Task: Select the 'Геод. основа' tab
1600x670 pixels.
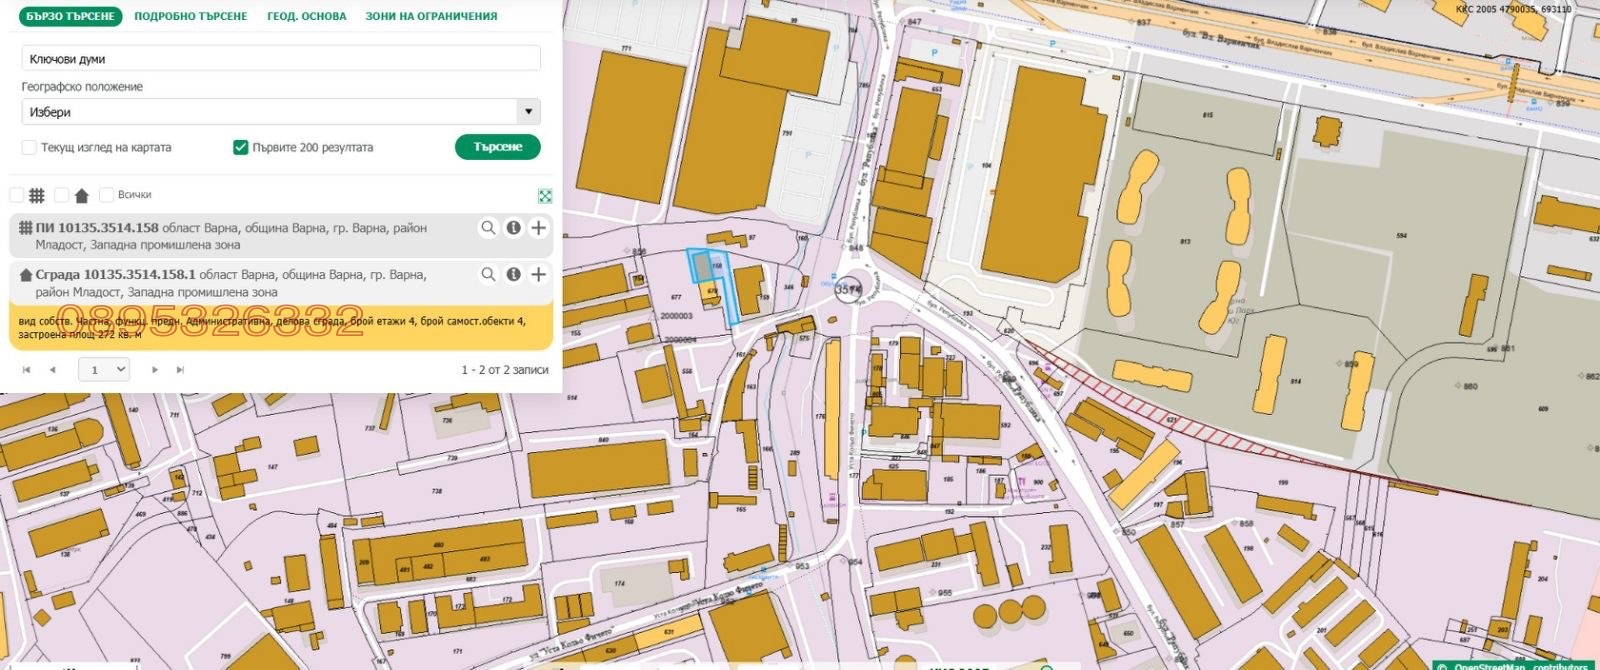Action: coord(306,16)
